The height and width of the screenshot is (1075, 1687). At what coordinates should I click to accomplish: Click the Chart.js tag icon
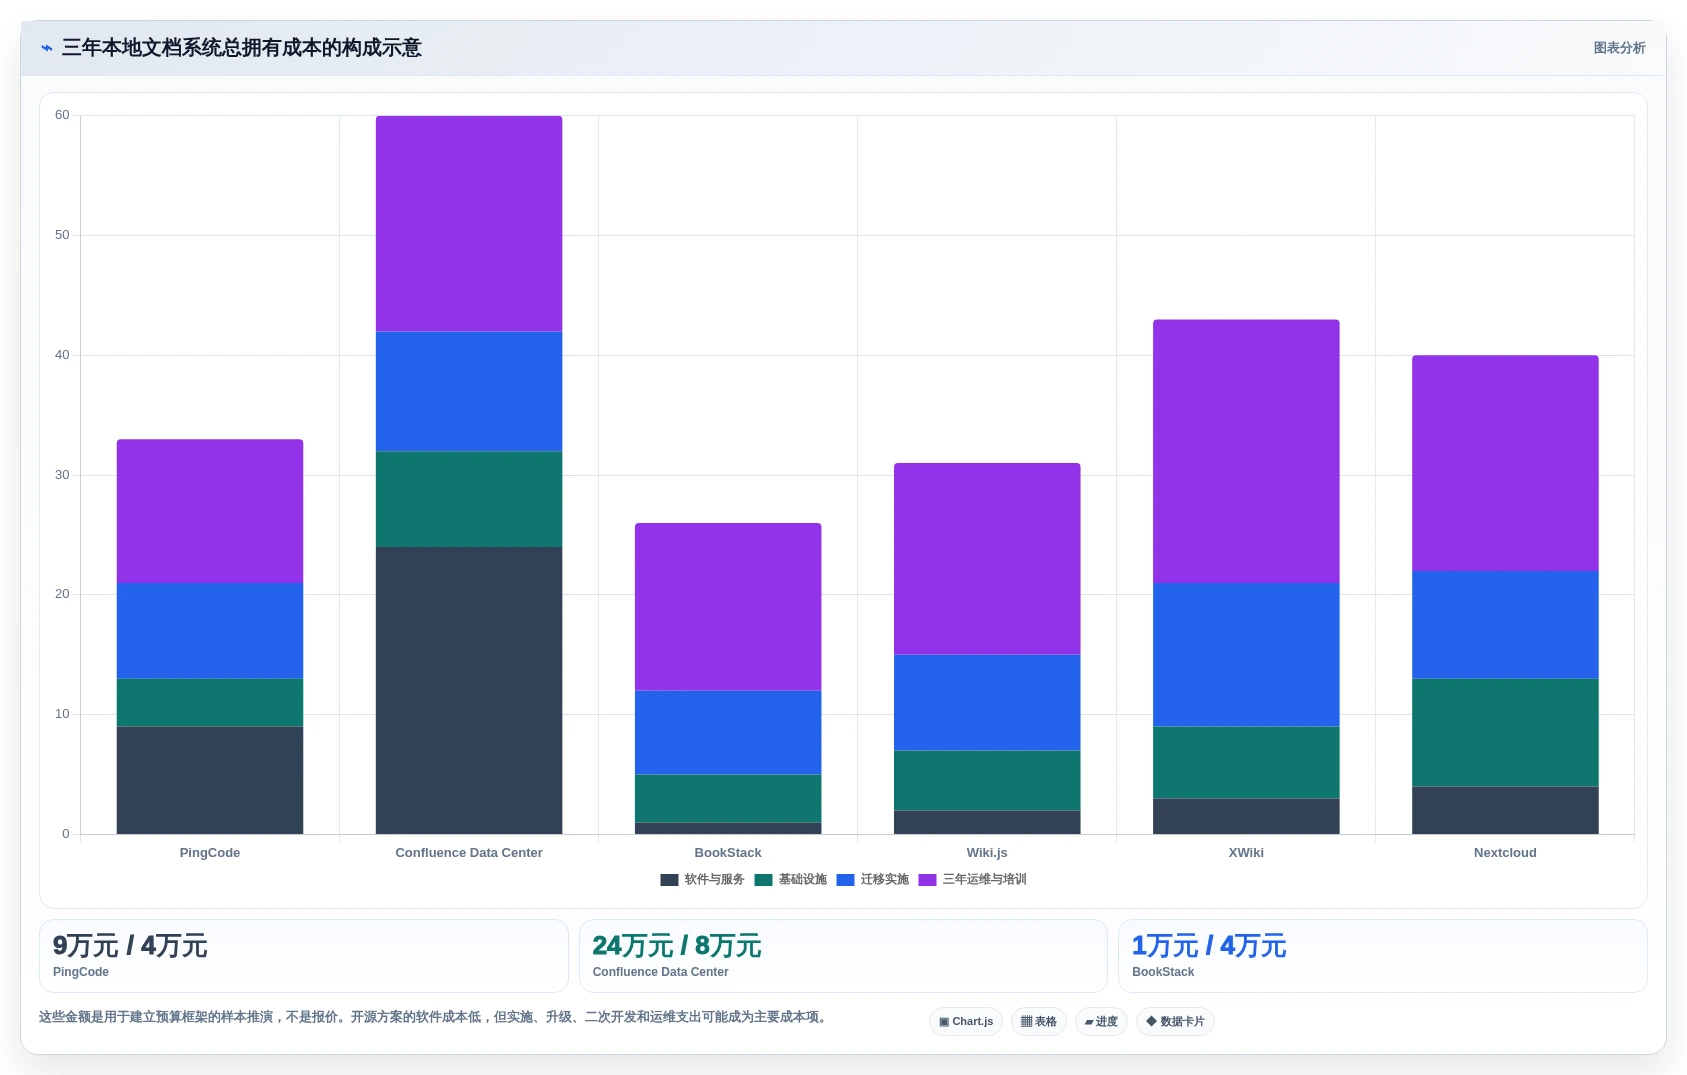pyautogui.click(x=944, y=1022)
